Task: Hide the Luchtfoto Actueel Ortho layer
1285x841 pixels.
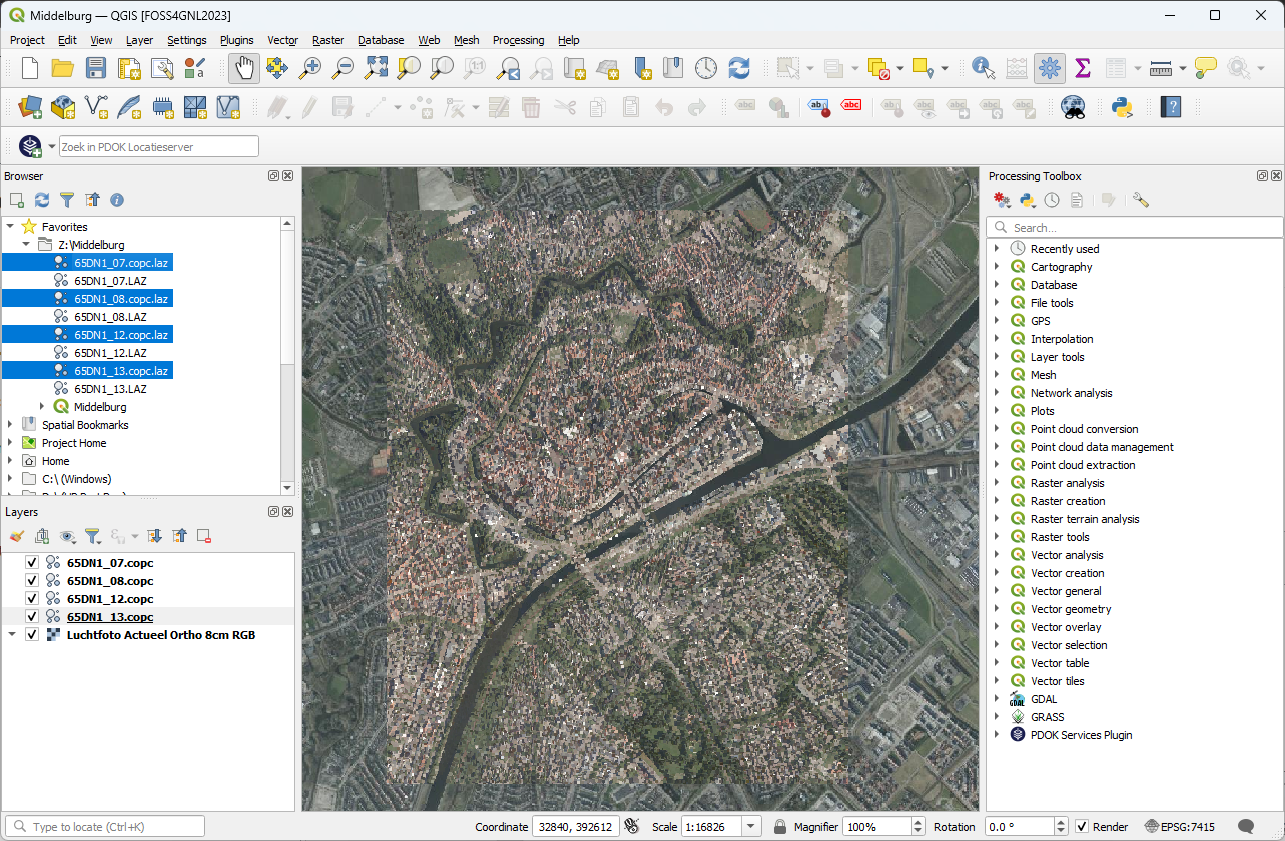Action: [x=32, y=634]
